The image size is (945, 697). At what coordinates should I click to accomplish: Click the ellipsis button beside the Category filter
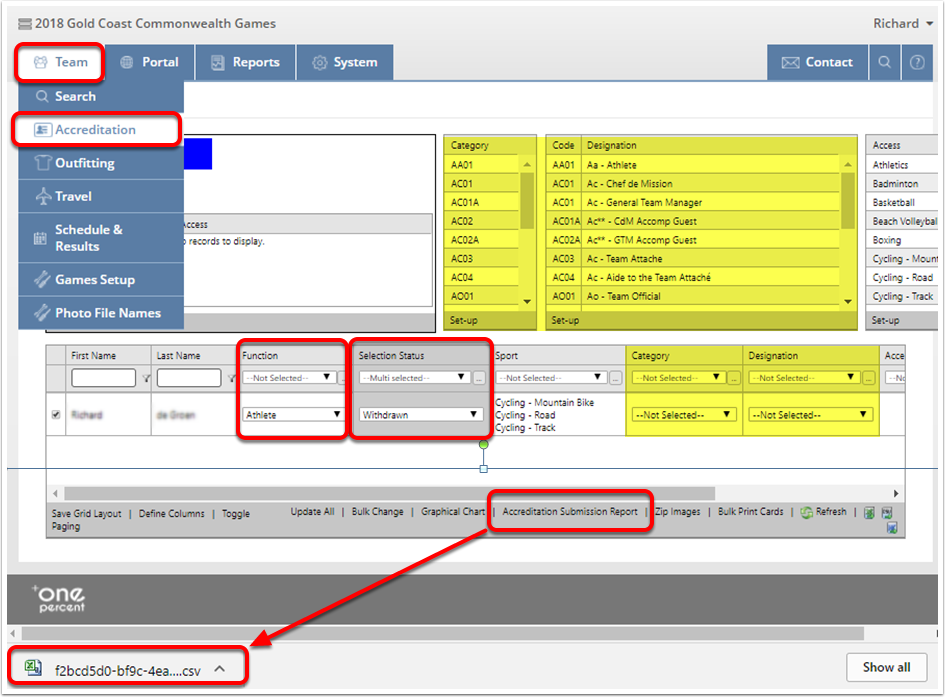pos(733,378)
